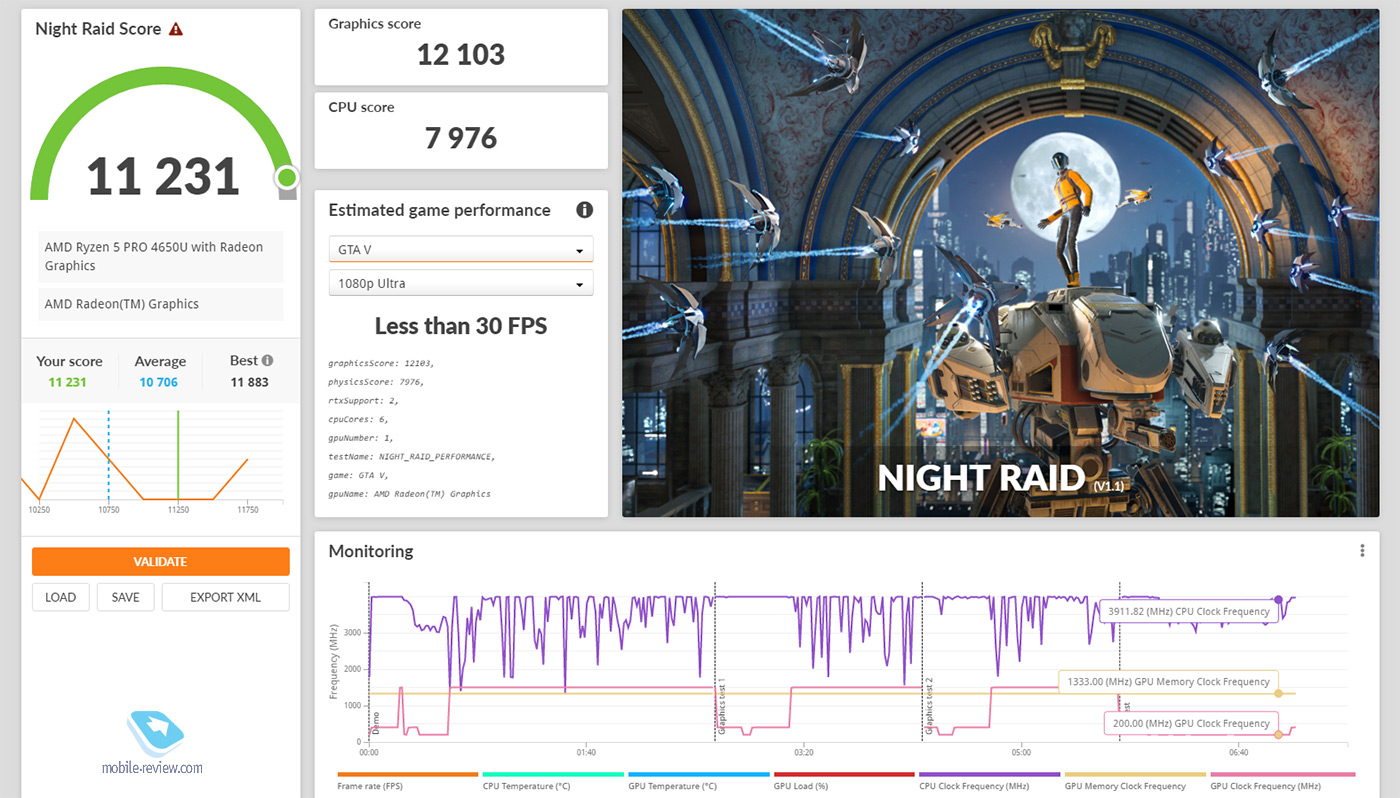Open the GTA V game dropdown
This screenshot has height=798, width=1400.
coord(461,249)
